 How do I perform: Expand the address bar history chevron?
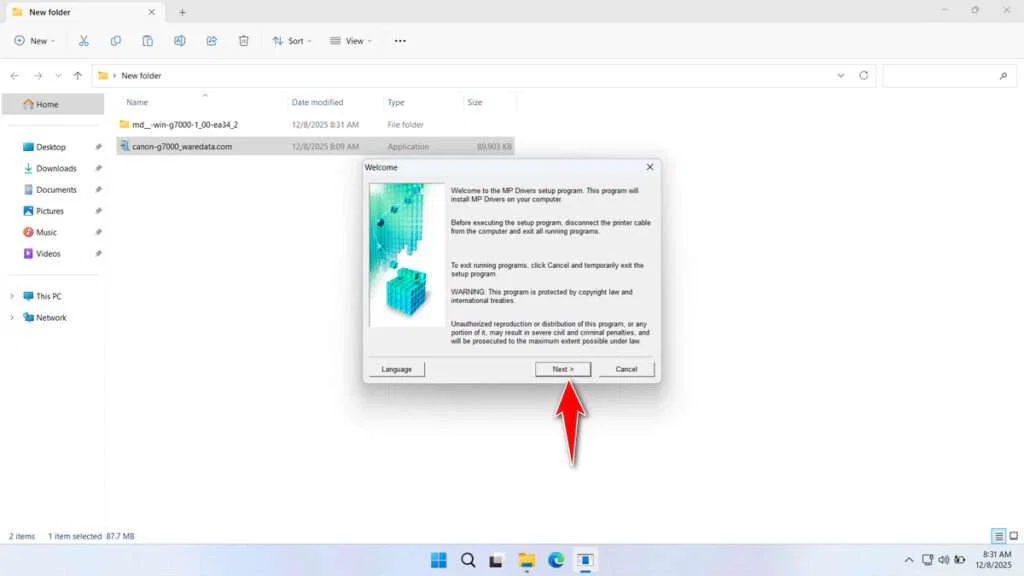pyautogui.click(x=840, y=75)
